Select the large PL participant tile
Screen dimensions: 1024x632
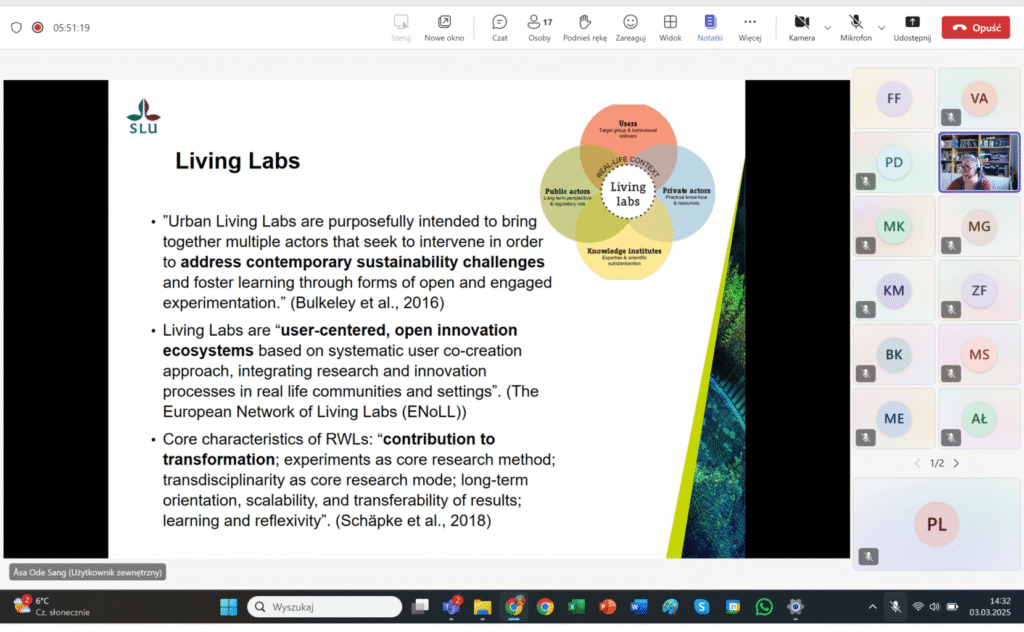pyautogui.click(x=936, y=524)
